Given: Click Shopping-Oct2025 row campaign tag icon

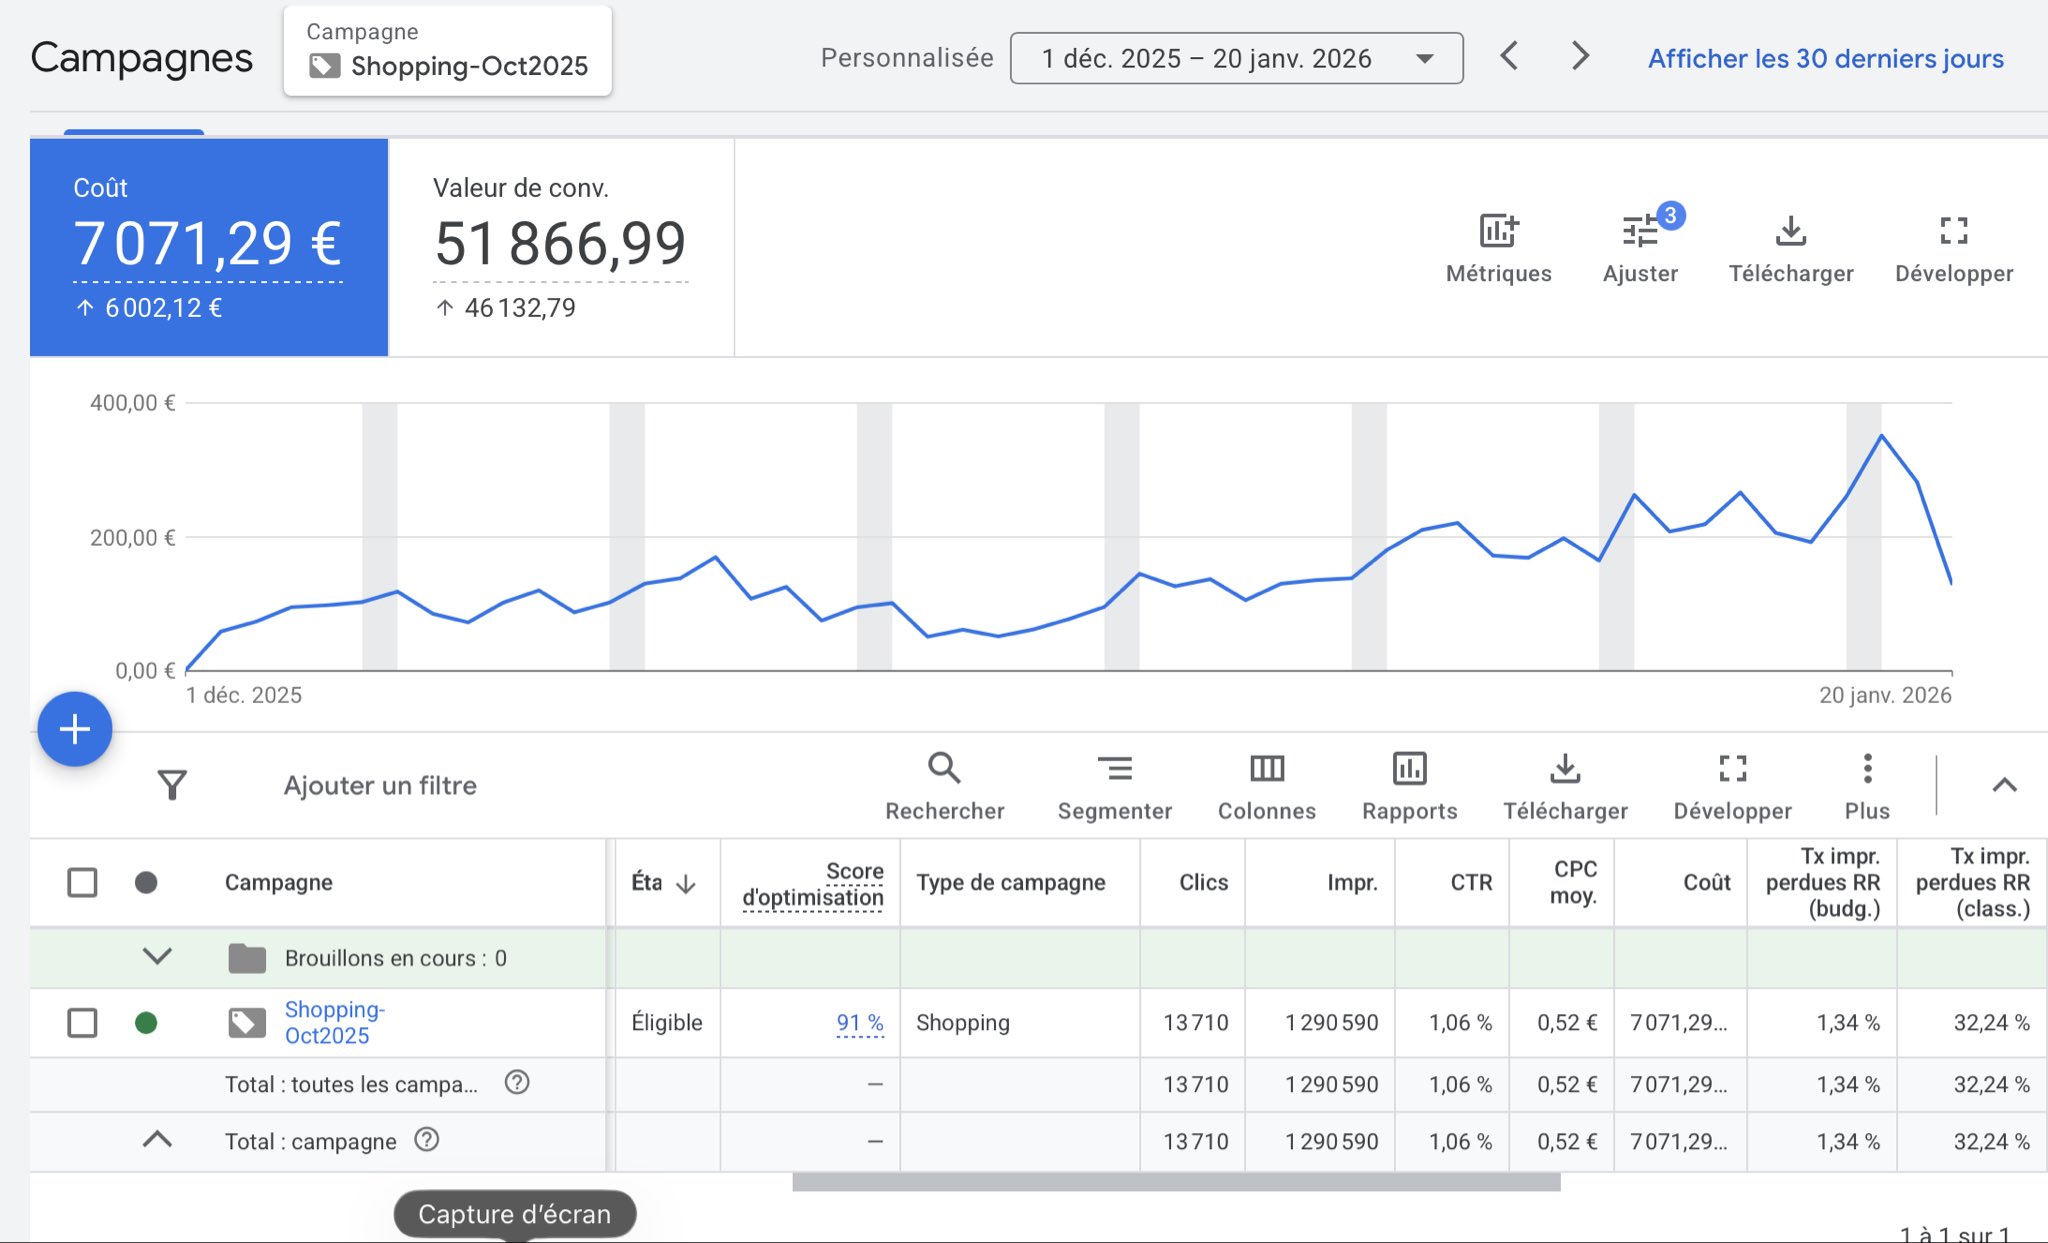Looking at the screenshot, I should (247, 1022).
